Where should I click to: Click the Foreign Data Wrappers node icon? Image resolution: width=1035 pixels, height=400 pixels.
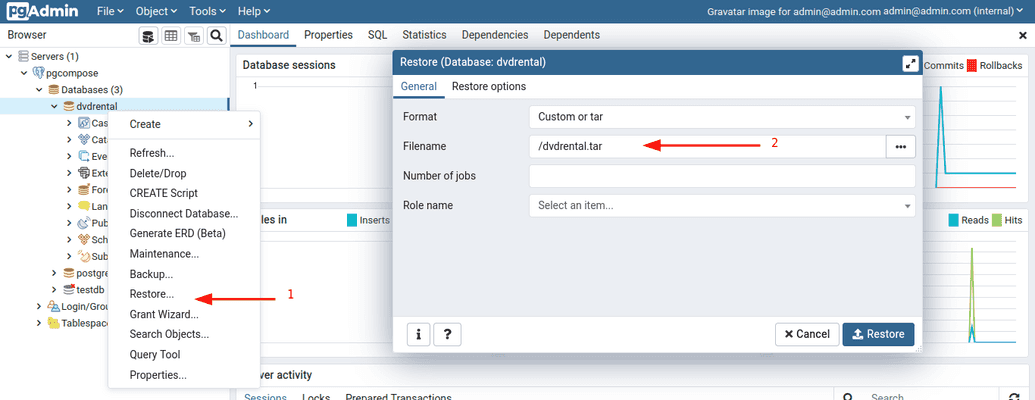(x=83, y=189)
